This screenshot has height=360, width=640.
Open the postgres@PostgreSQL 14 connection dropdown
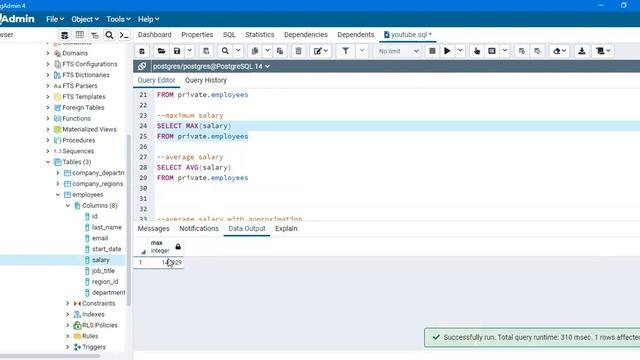tap(211, 66)
